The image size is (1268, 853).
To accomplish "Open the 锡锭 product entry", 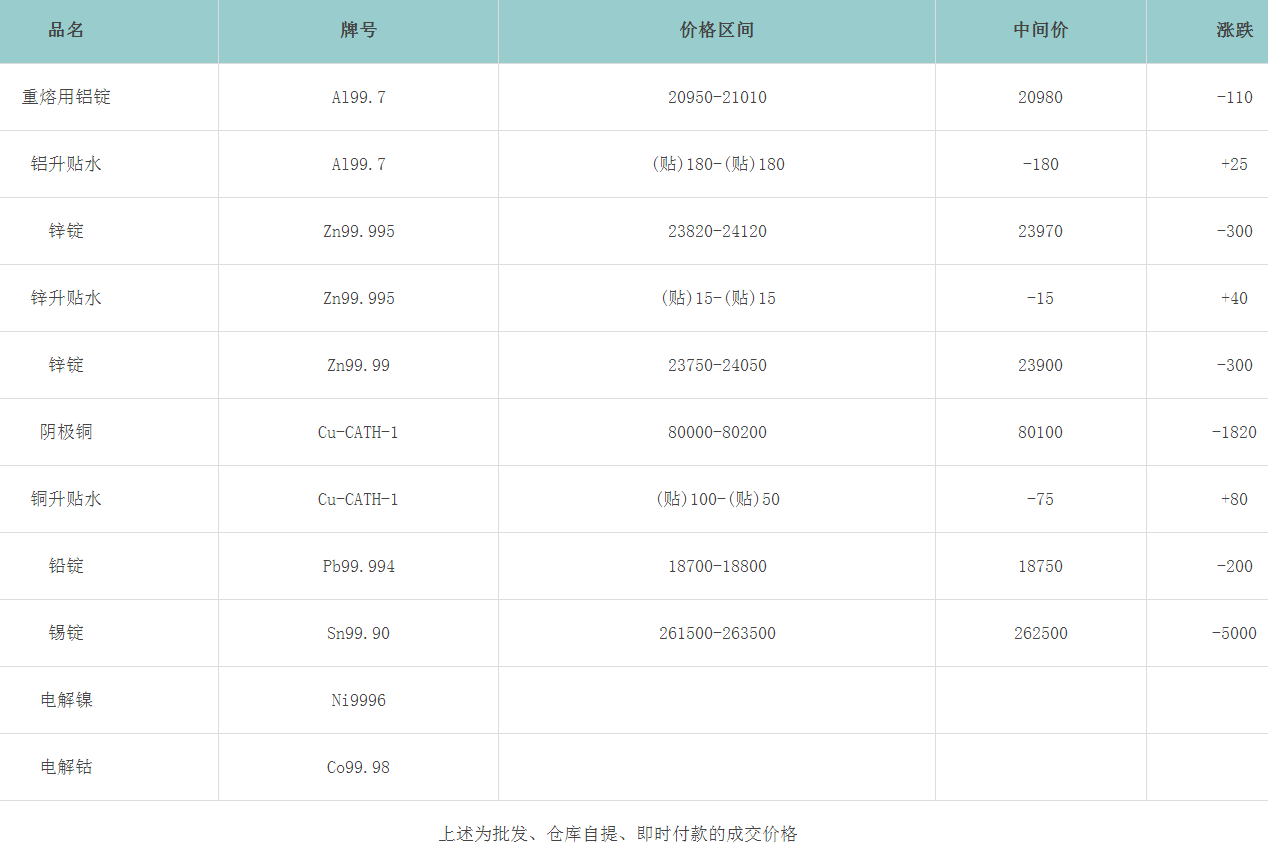I will tap(66, 633).
